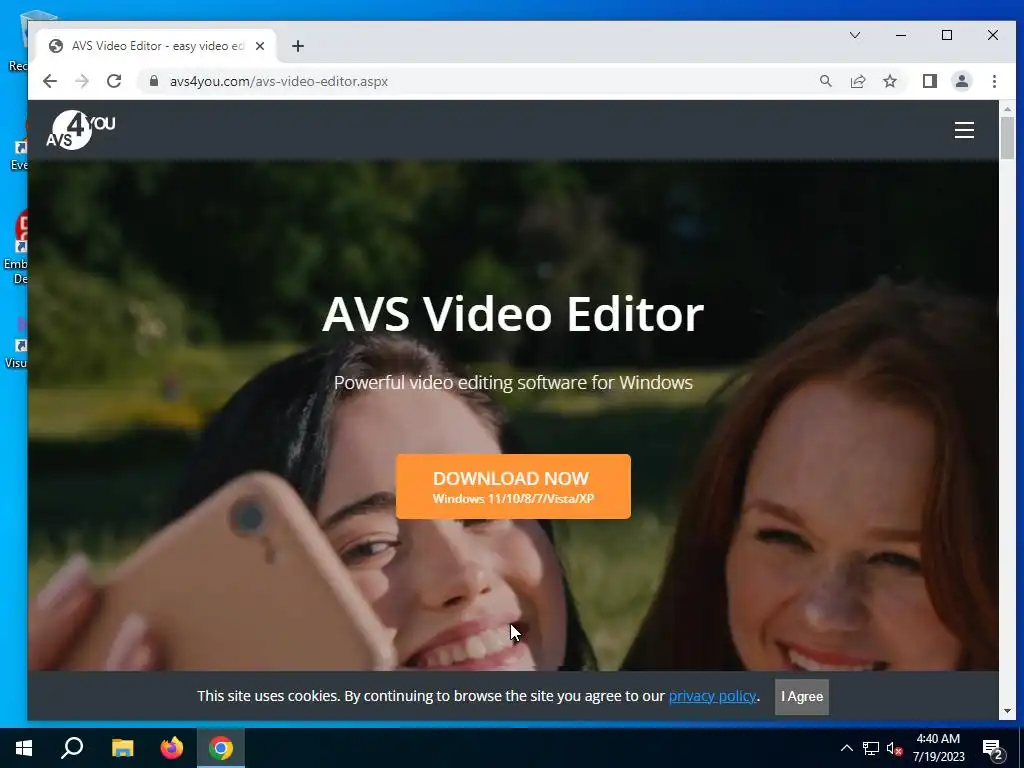The width and height of the screenshot is (1024, 768).
Task: Open the Chrome side panel
Action: coord(929,81)
